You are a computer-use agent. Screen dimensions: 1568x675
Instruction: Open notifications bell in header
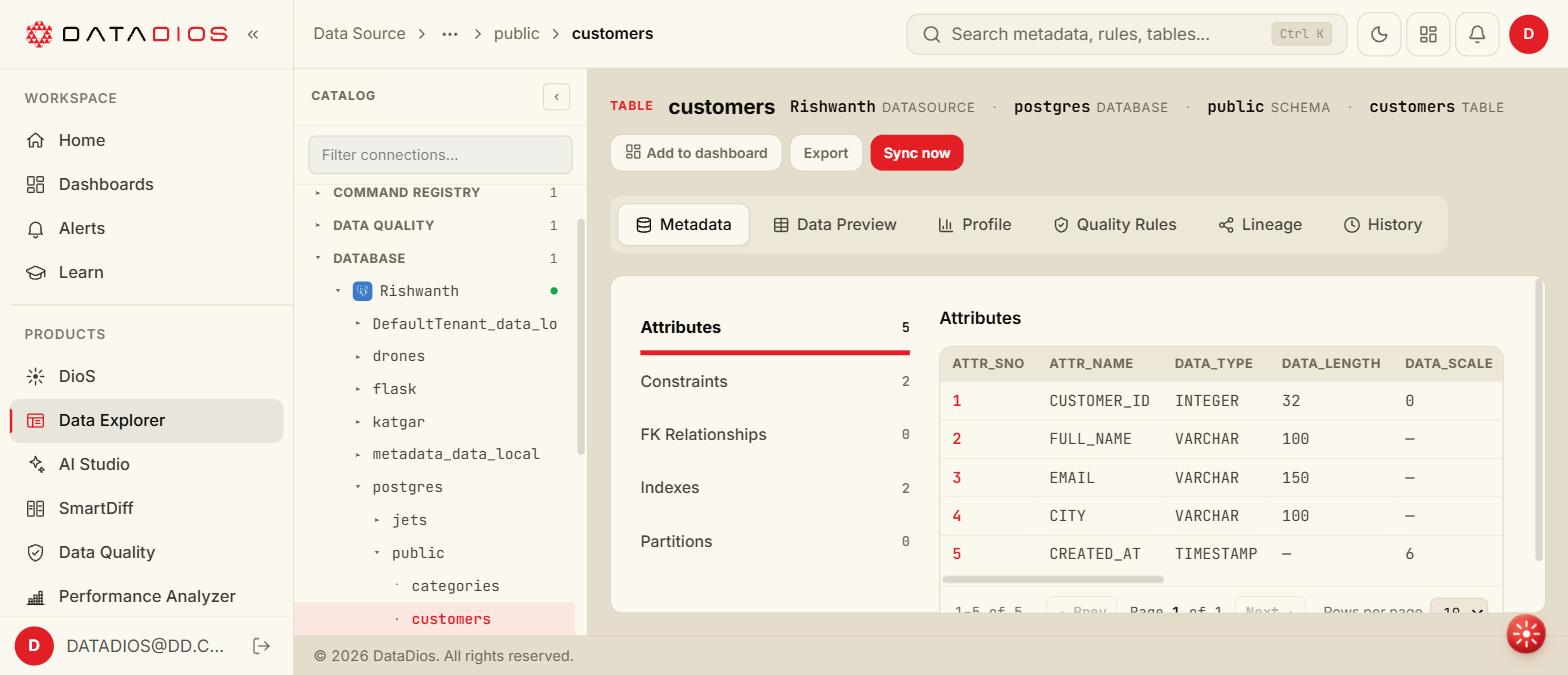tap(1477, 34)
